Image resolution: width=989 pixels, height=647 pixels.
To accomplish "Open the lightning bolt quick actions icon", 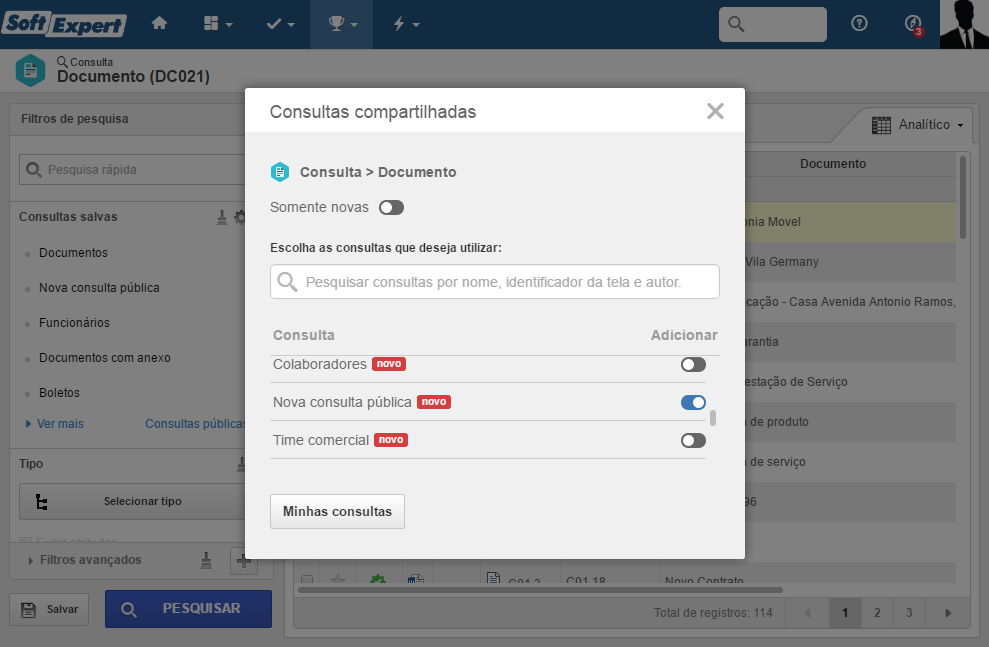I will click(406, 24).
